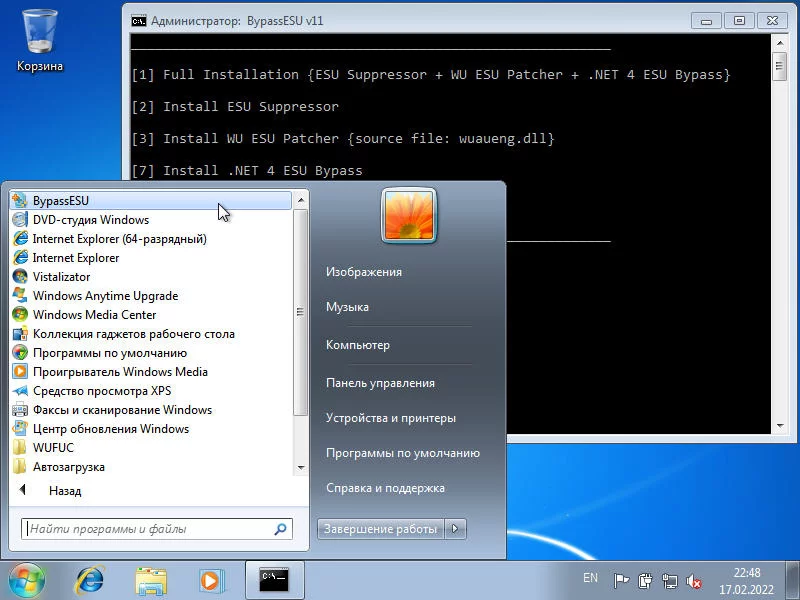The image size is (800, 600).
Task: Open Справка и поддержка
Action: click(385, 488)
